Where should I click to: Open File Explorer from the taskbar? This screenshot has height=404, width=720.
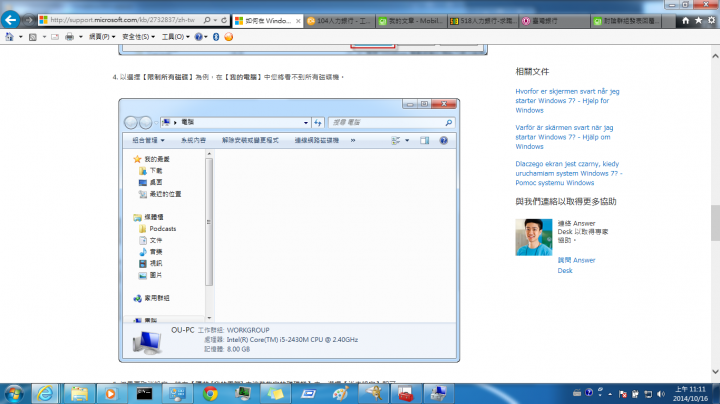pyautogui.click(x=79, y=394)
